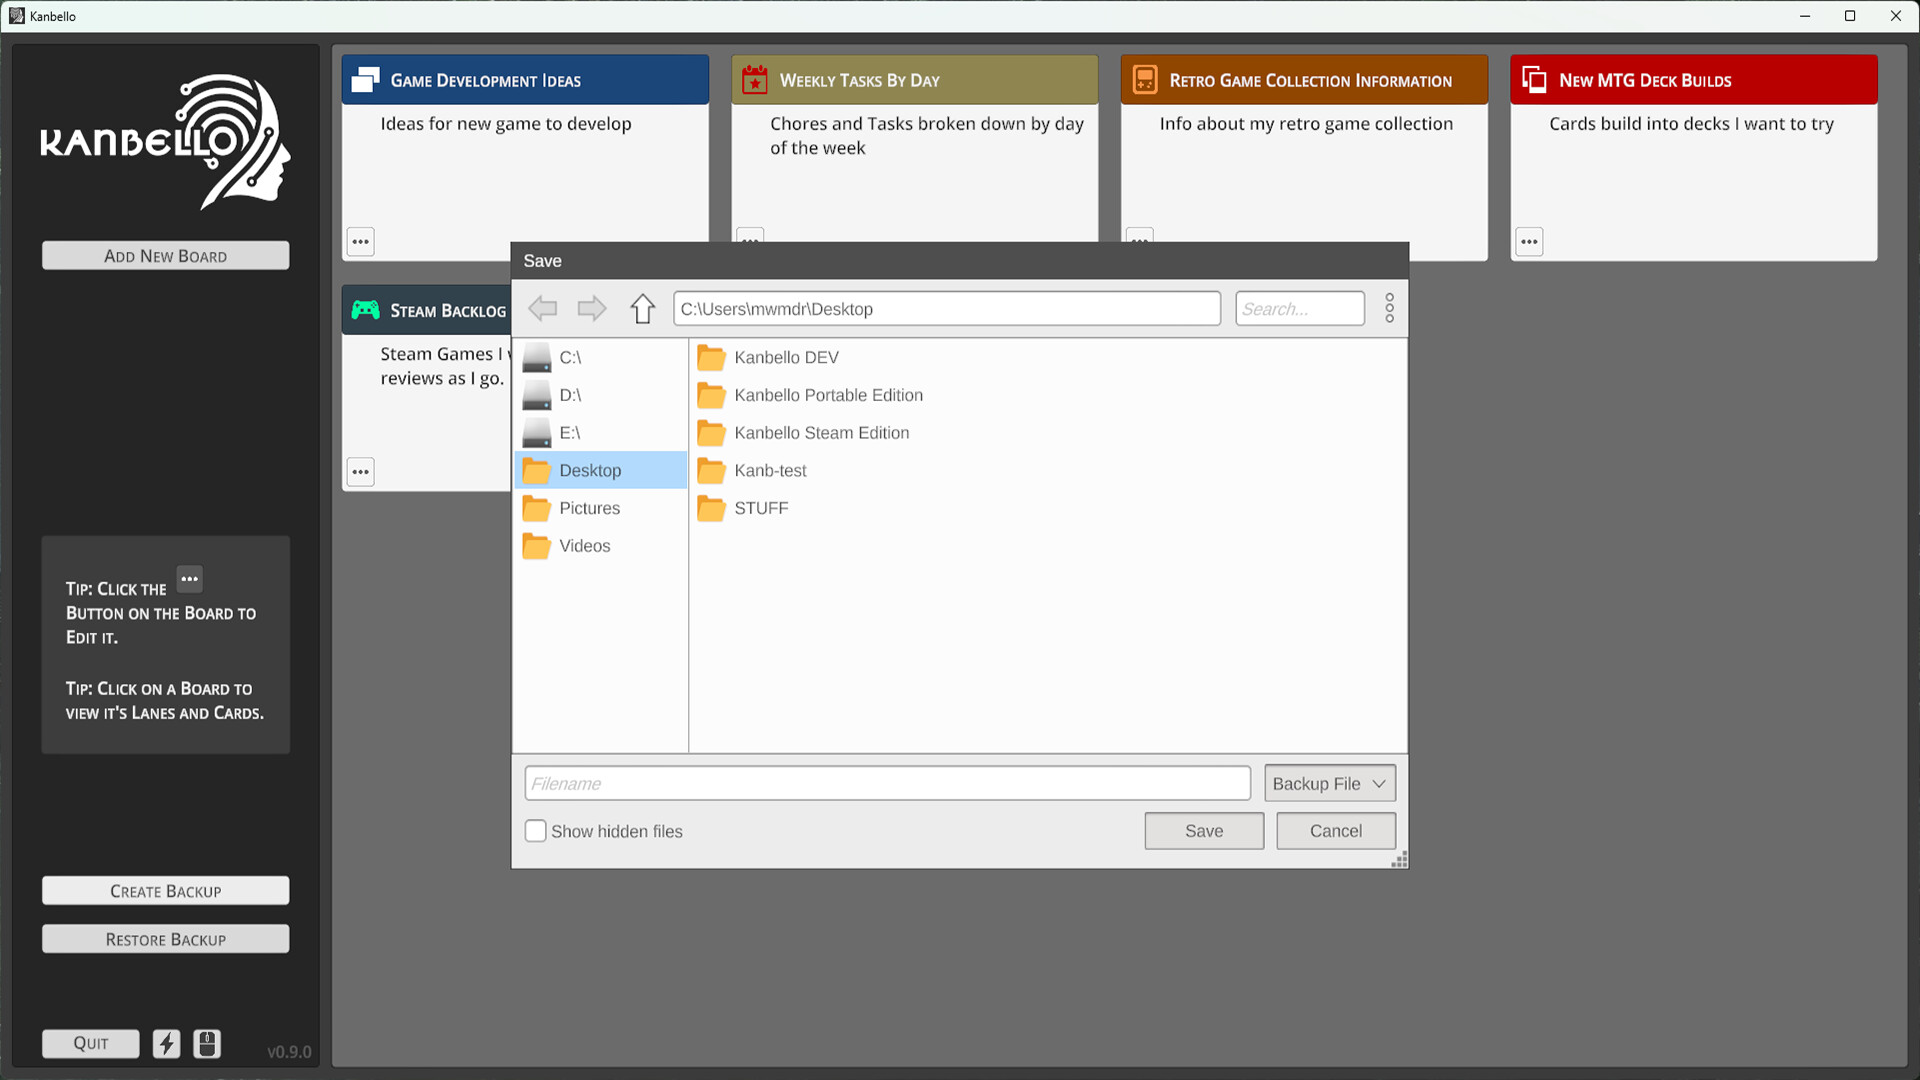Open the Backup File type dropdown
The width and height of the screenshot is (1920, 1080).
[1329, 783]
